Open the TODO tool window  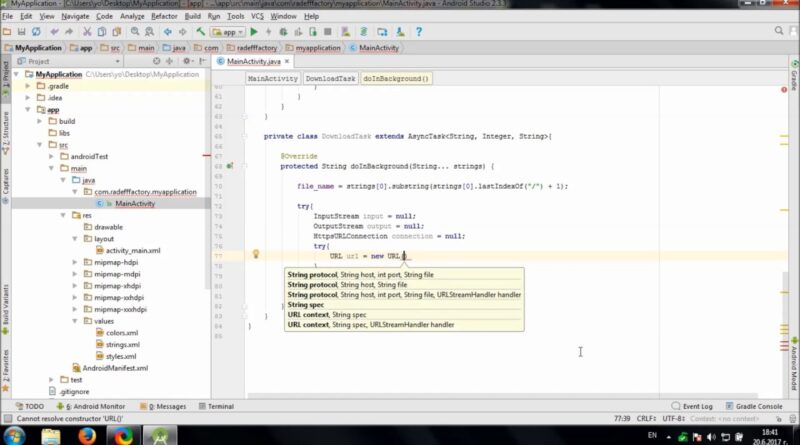[30, 406]
